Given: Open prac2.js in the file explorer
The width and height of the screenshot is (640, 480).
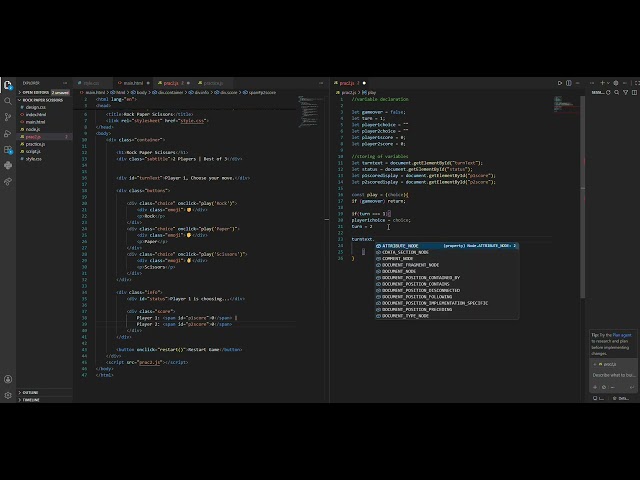Looking at the screenshot, I should click(44, 137).
